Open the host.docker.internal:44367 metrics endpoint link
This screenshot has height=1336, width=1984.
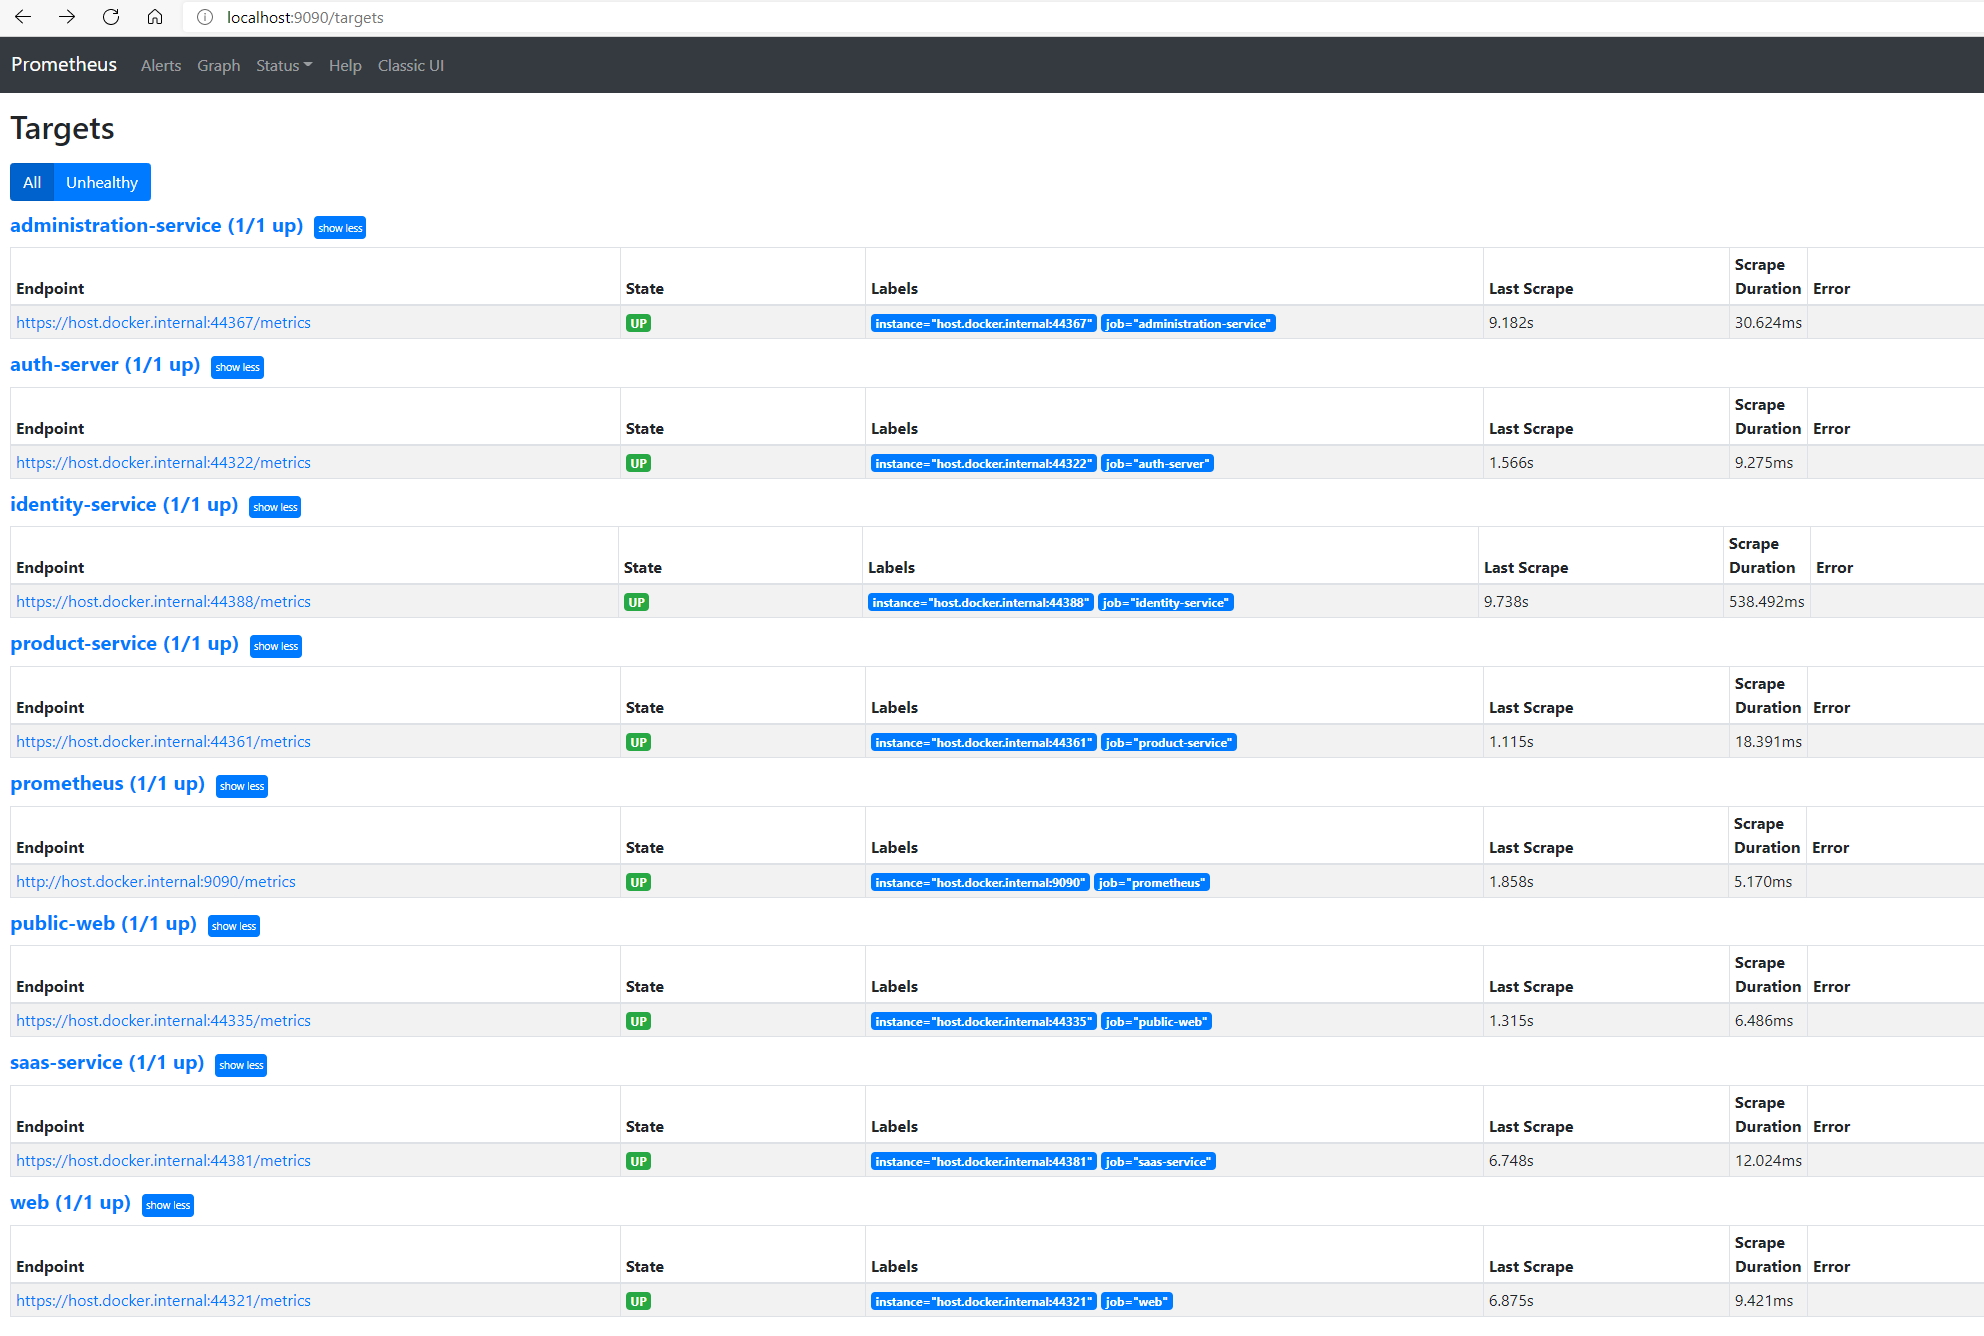point(163,322)
